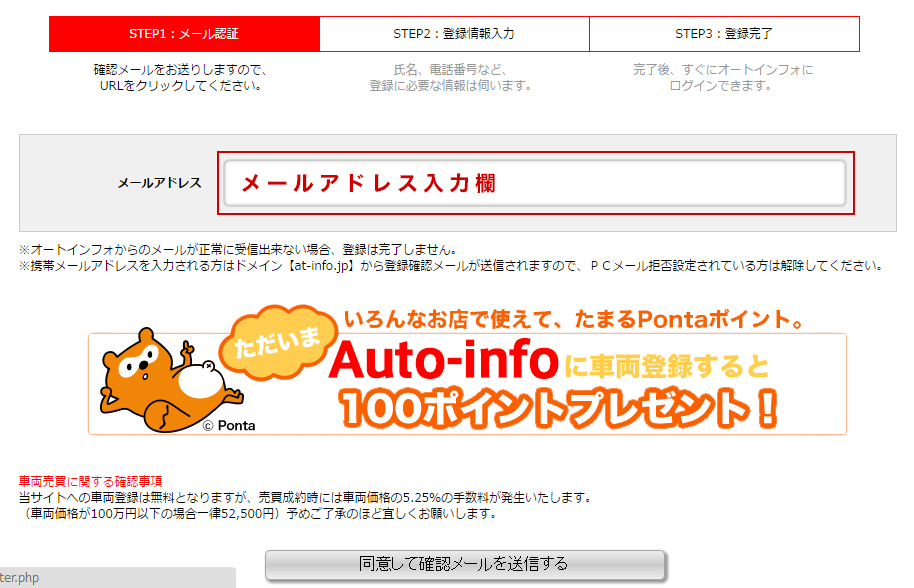Click the text 氏名、電話番号など、

(x=451, y=70)
